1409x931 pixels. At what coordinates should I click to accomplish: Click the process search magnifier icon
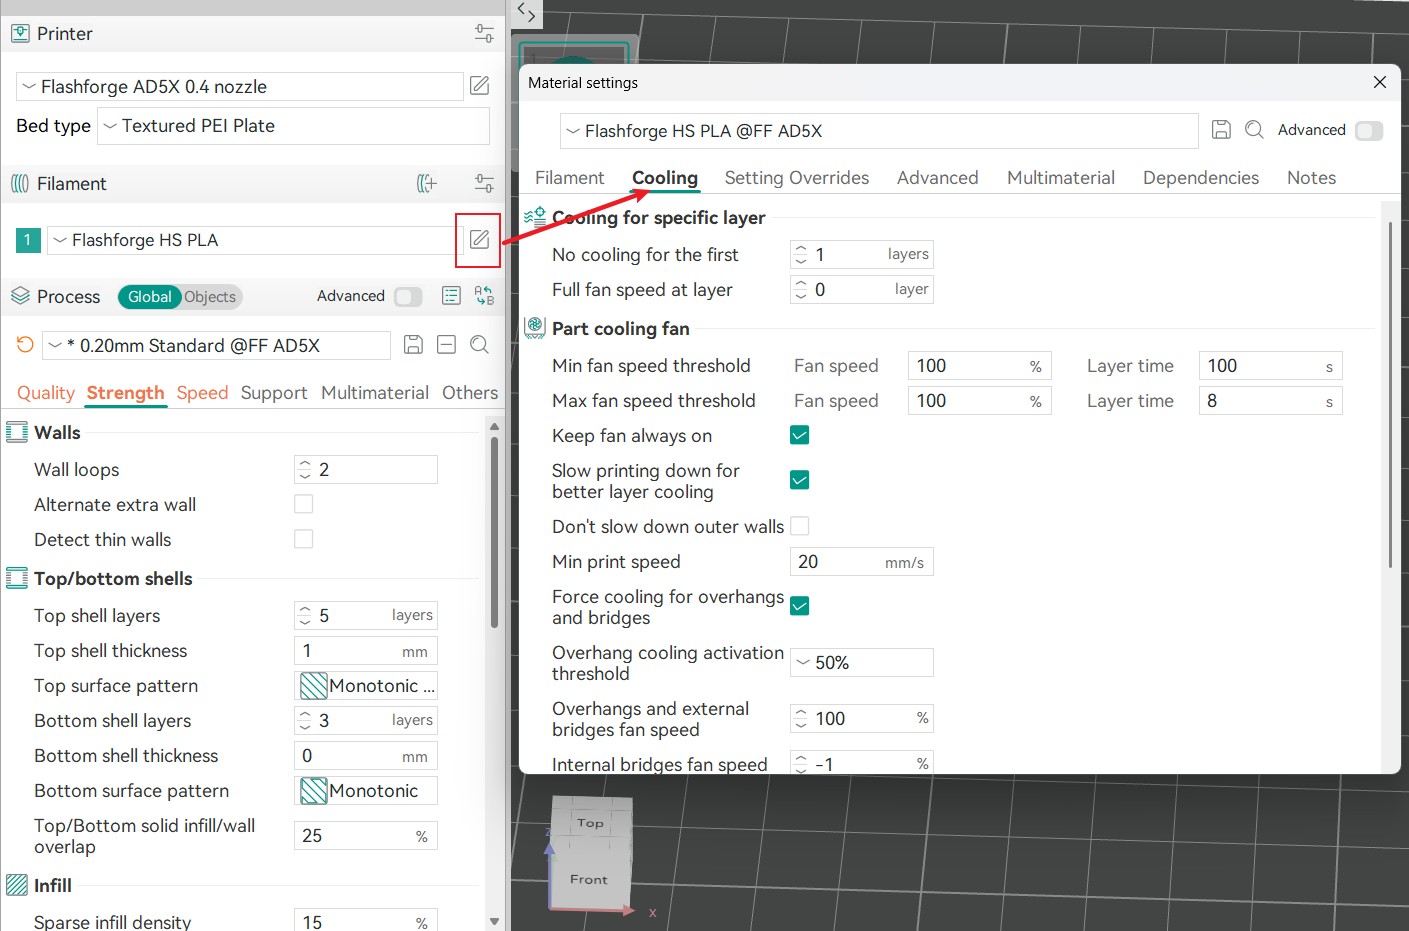[x=479, y=345]
